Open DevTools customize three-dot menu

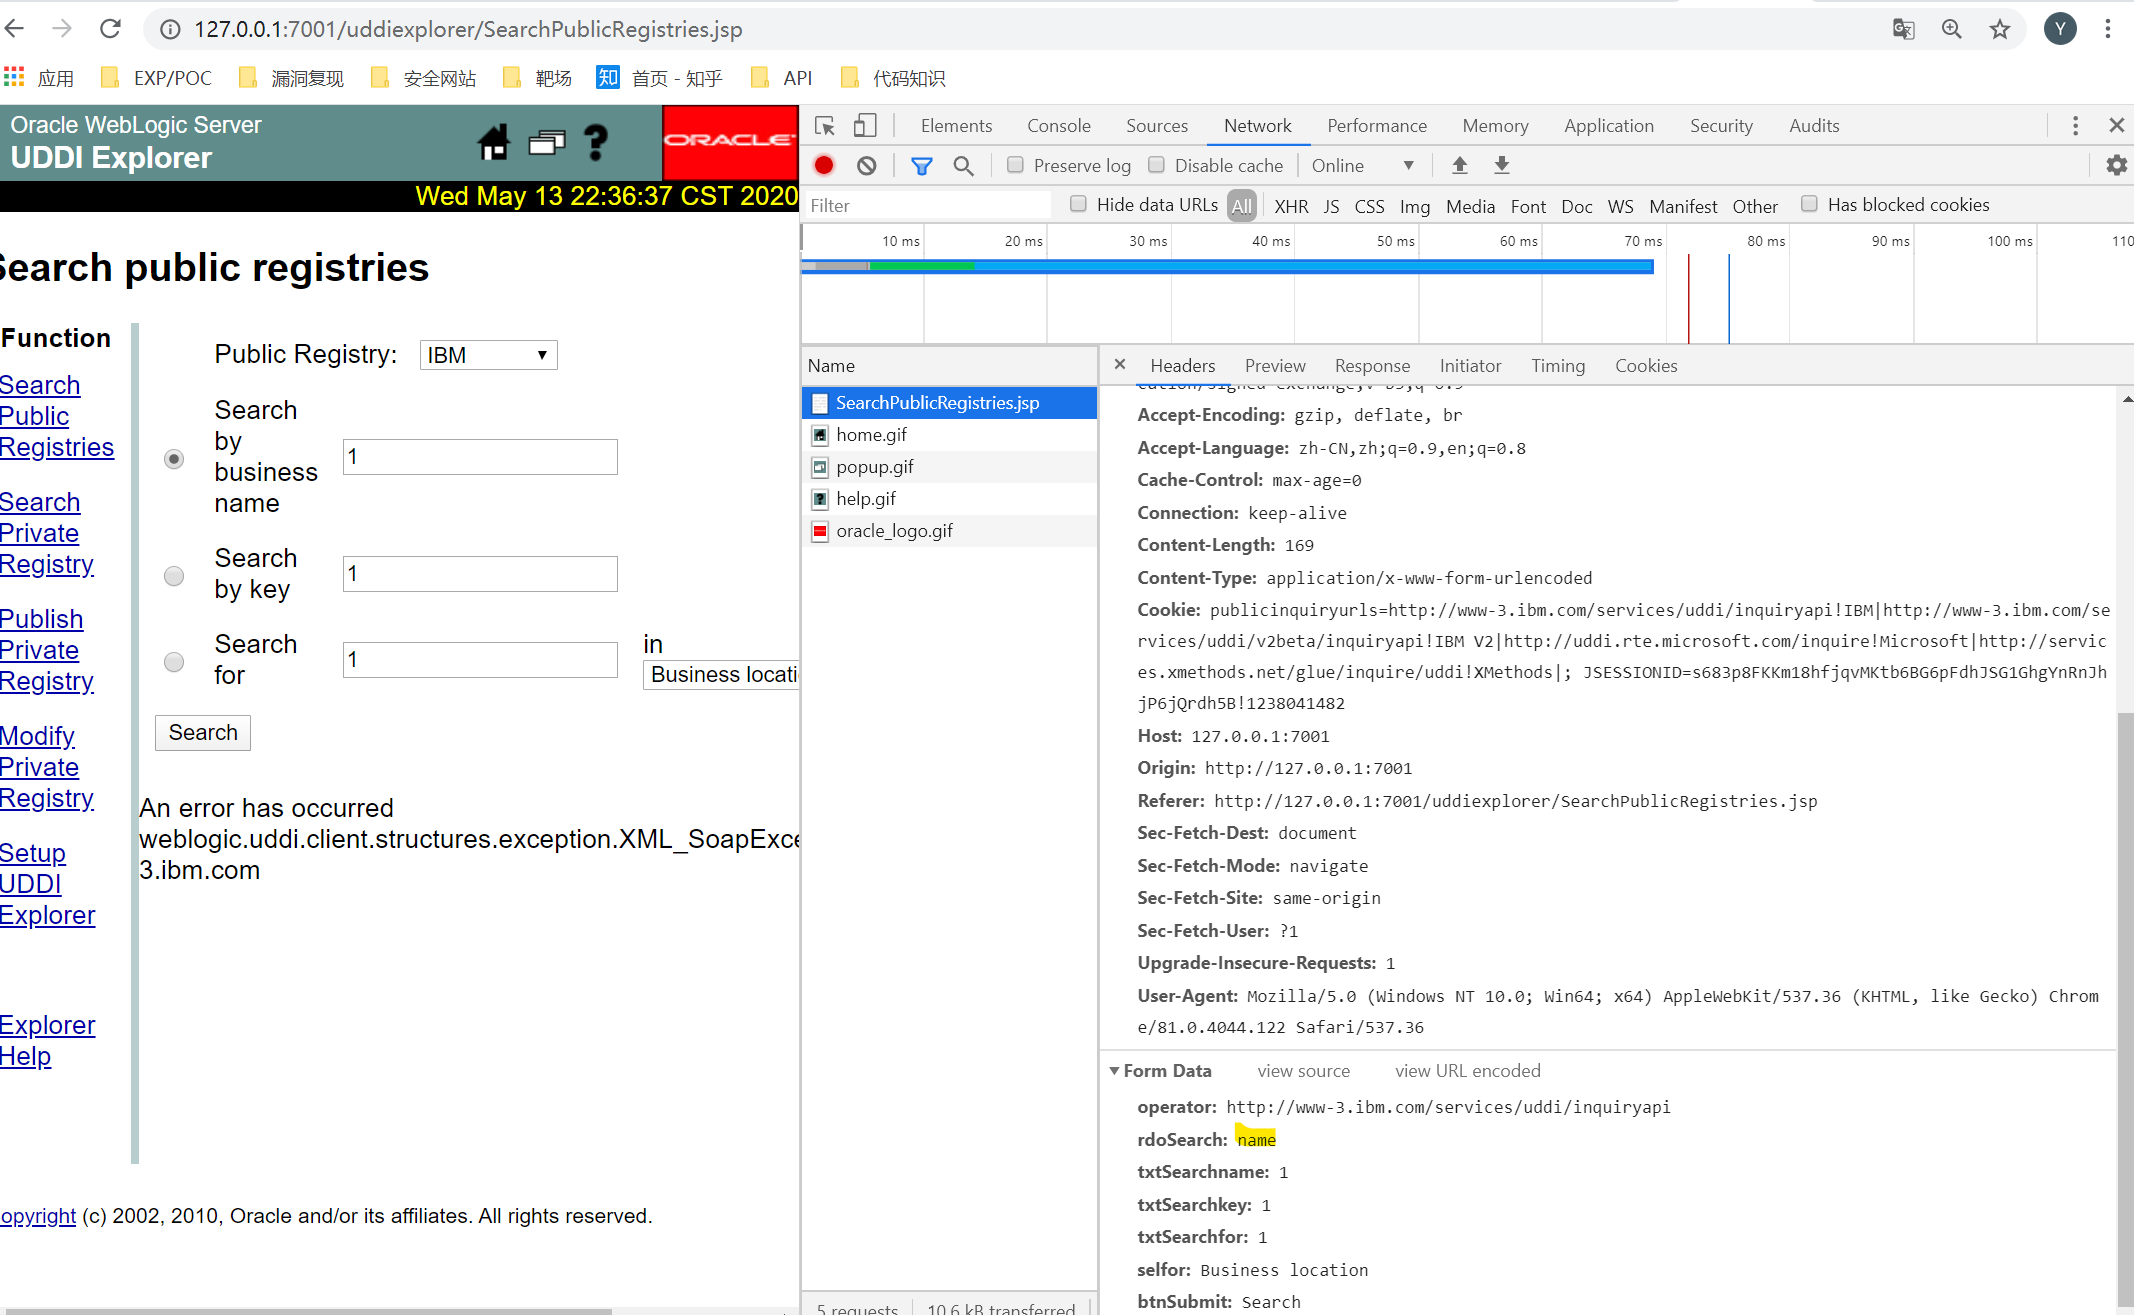pyautogui.click(x=2075, y=126)
